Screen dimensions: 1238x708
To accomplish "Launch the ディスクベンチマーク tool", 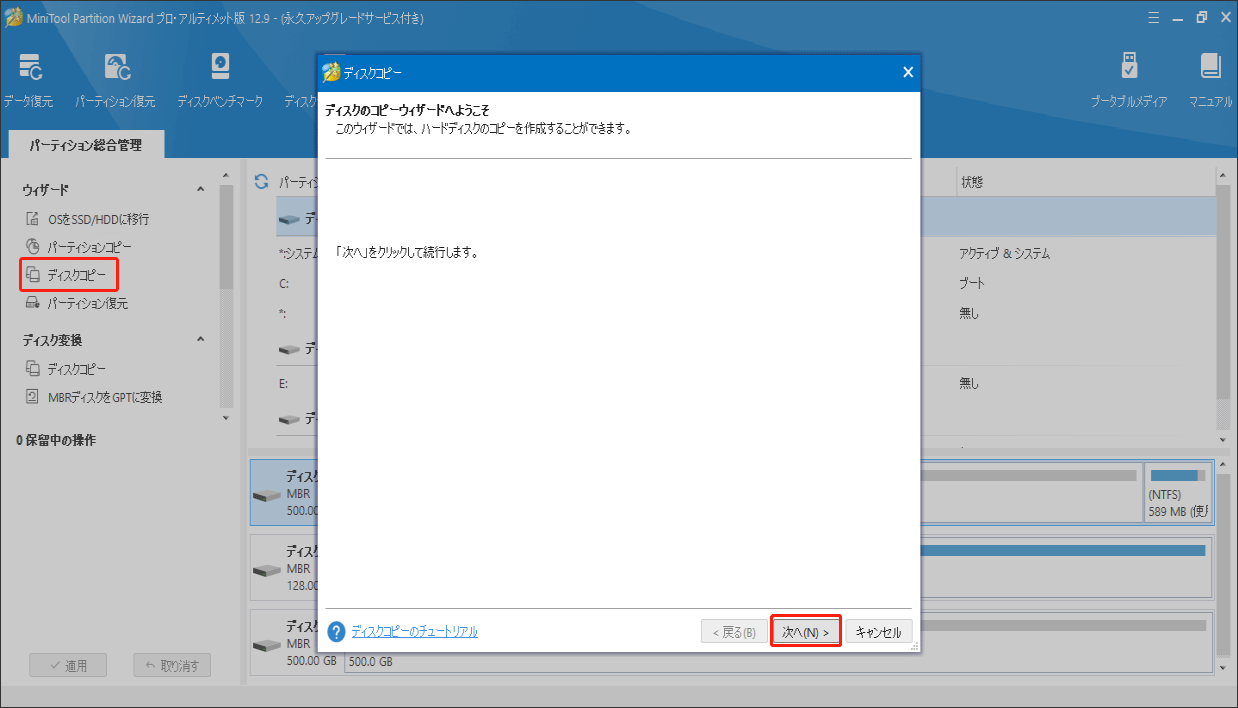I will click(x=220, y=80).
